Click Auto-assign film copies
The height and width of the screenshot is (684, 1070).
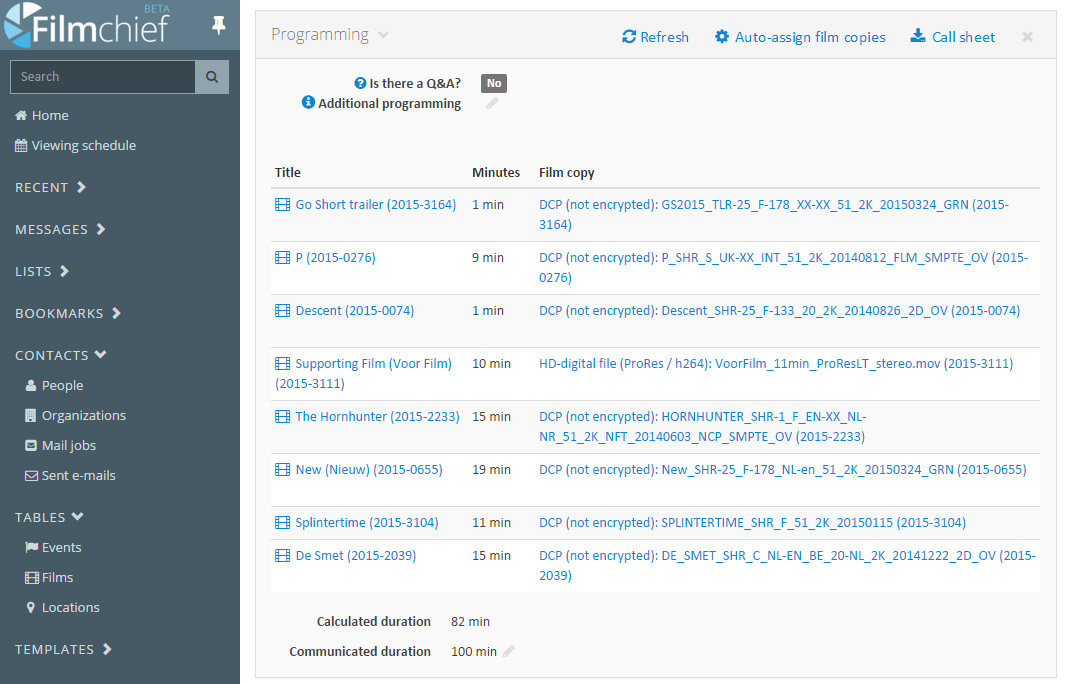[800, 37]
